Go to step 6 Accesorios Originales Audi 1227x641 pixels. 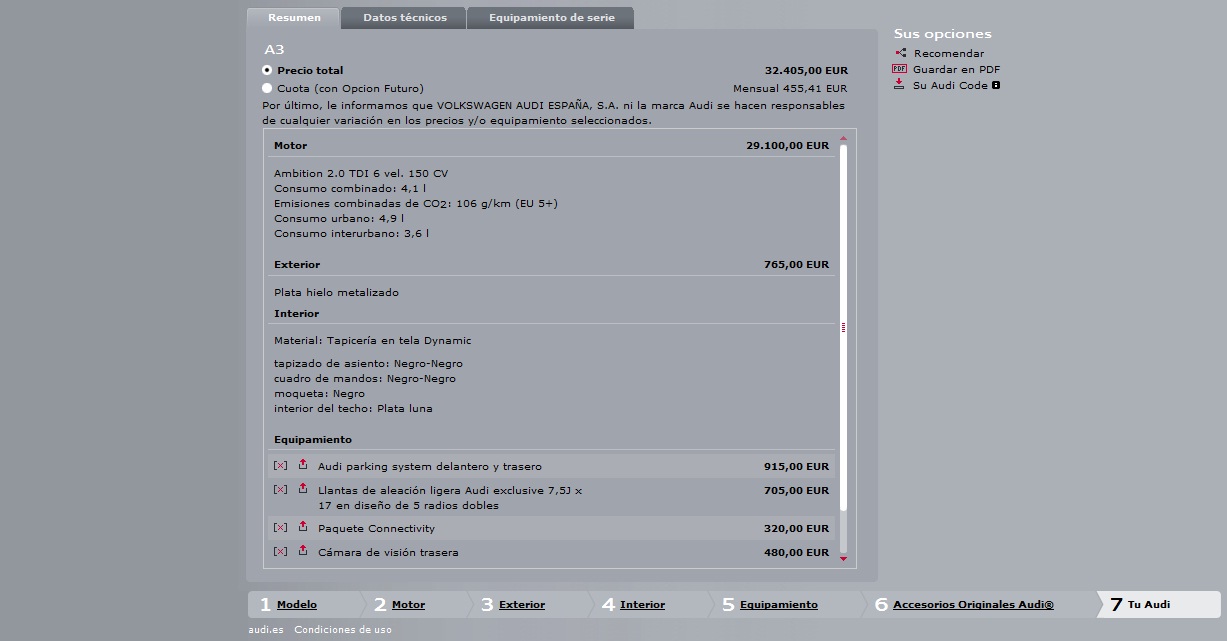(973, 604)
